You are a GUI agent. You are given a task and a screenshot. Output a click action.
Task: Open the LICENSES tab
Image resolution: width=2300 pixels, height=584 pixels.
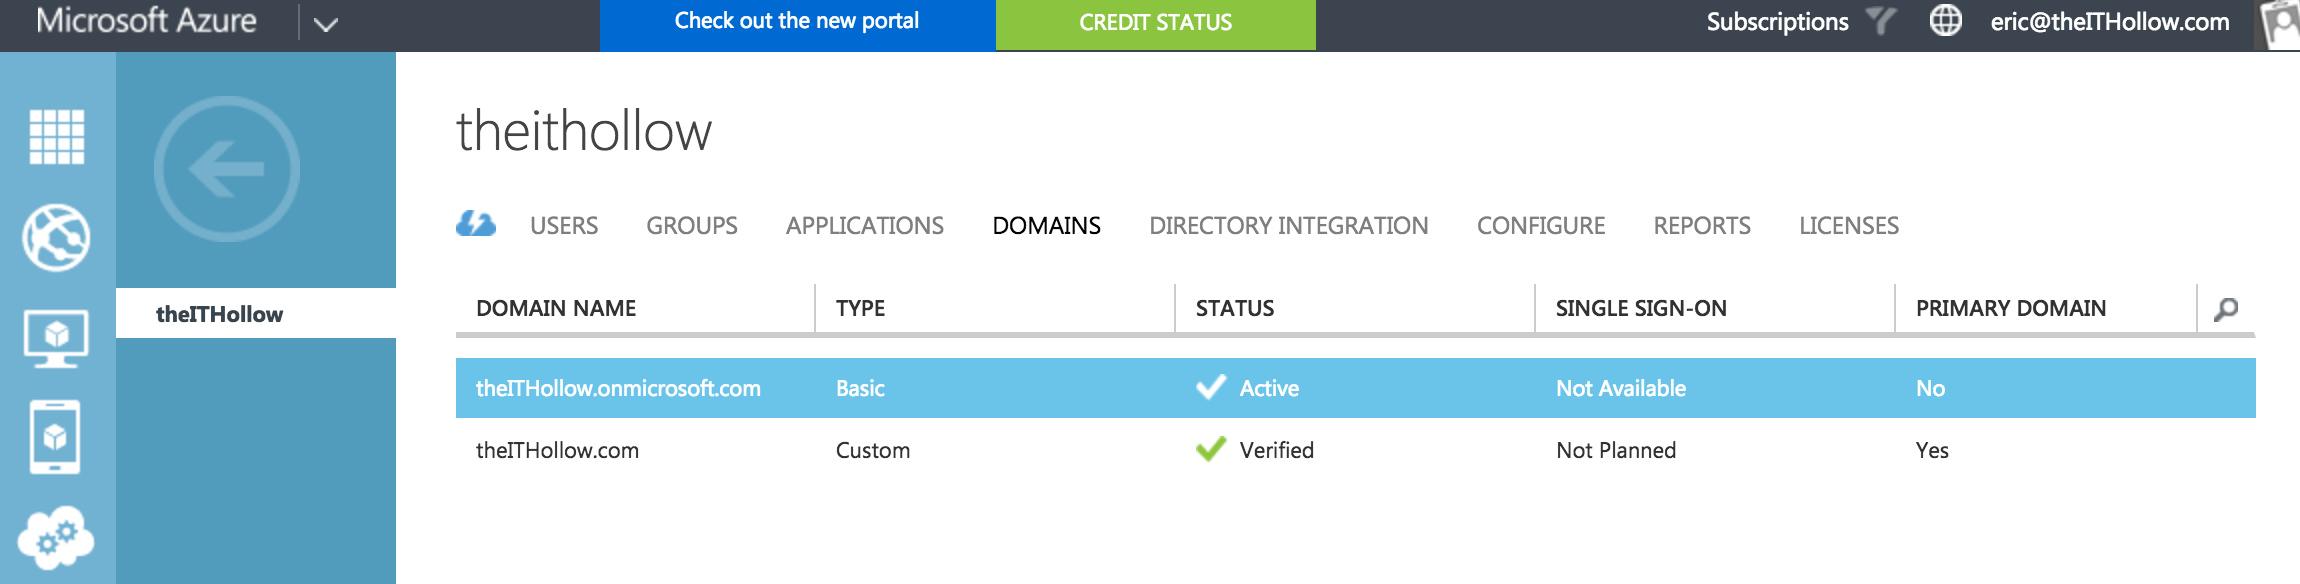(x=1848, y=226)
